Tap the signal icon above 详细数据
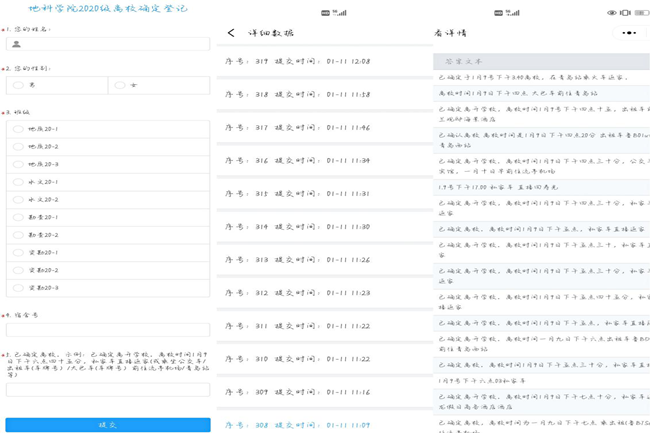650x433 pixels. coord(340,13)
